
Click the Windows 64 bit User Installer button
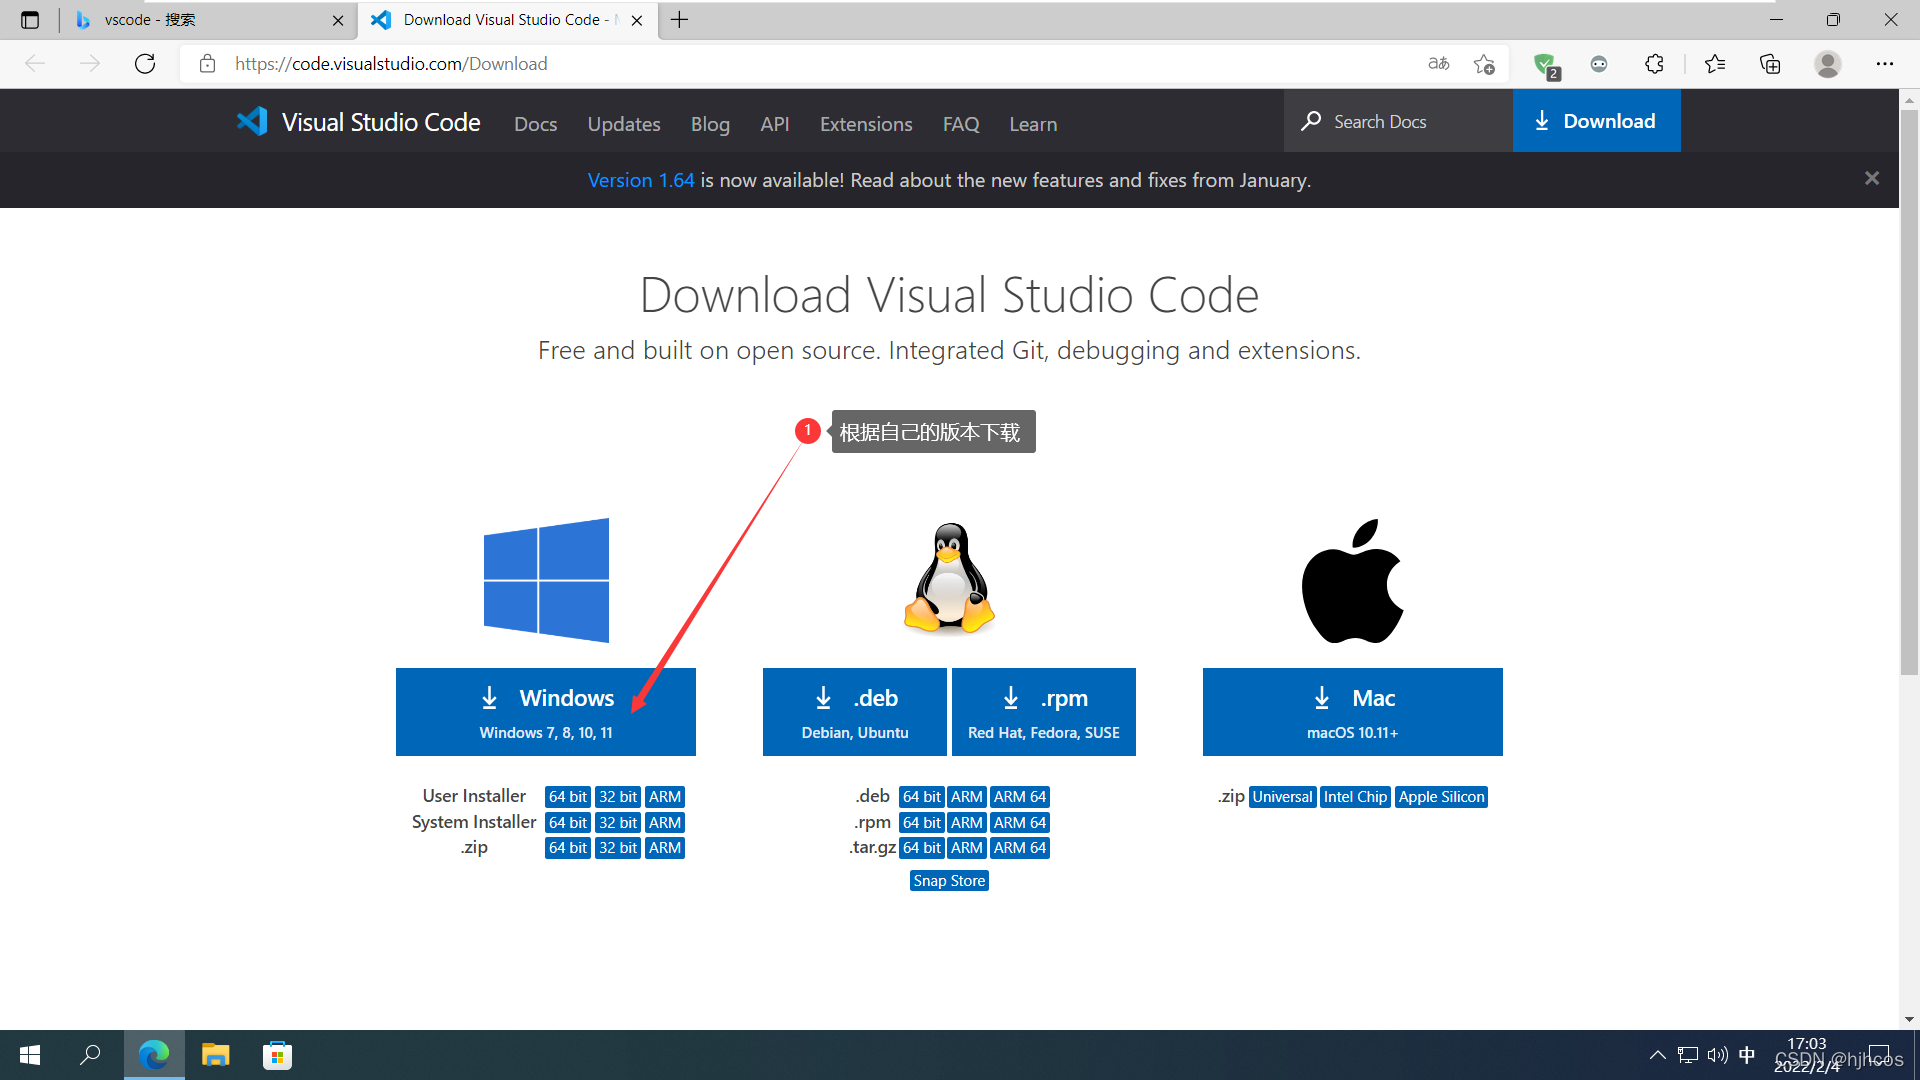(567, 795)
